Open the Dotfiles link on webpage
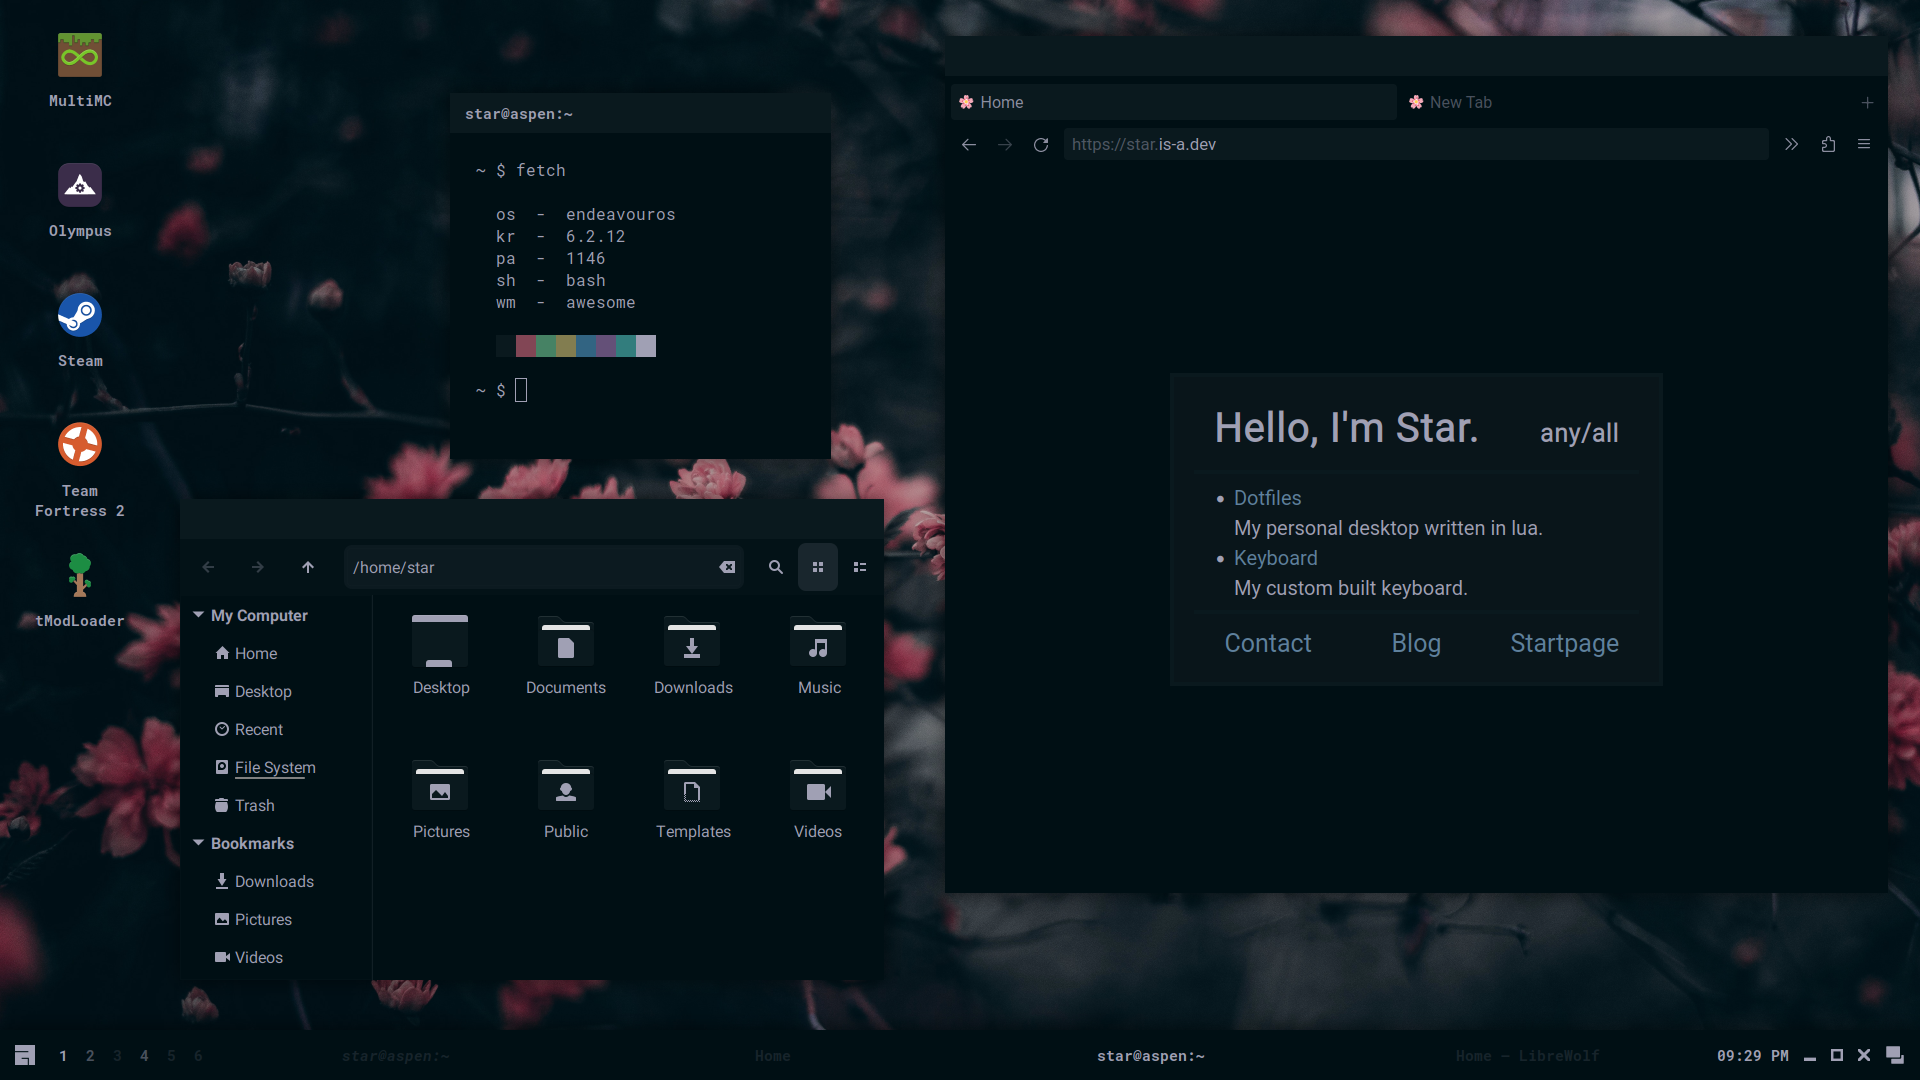This screenshot has height=1080, width=1920. coord(1267,498)
